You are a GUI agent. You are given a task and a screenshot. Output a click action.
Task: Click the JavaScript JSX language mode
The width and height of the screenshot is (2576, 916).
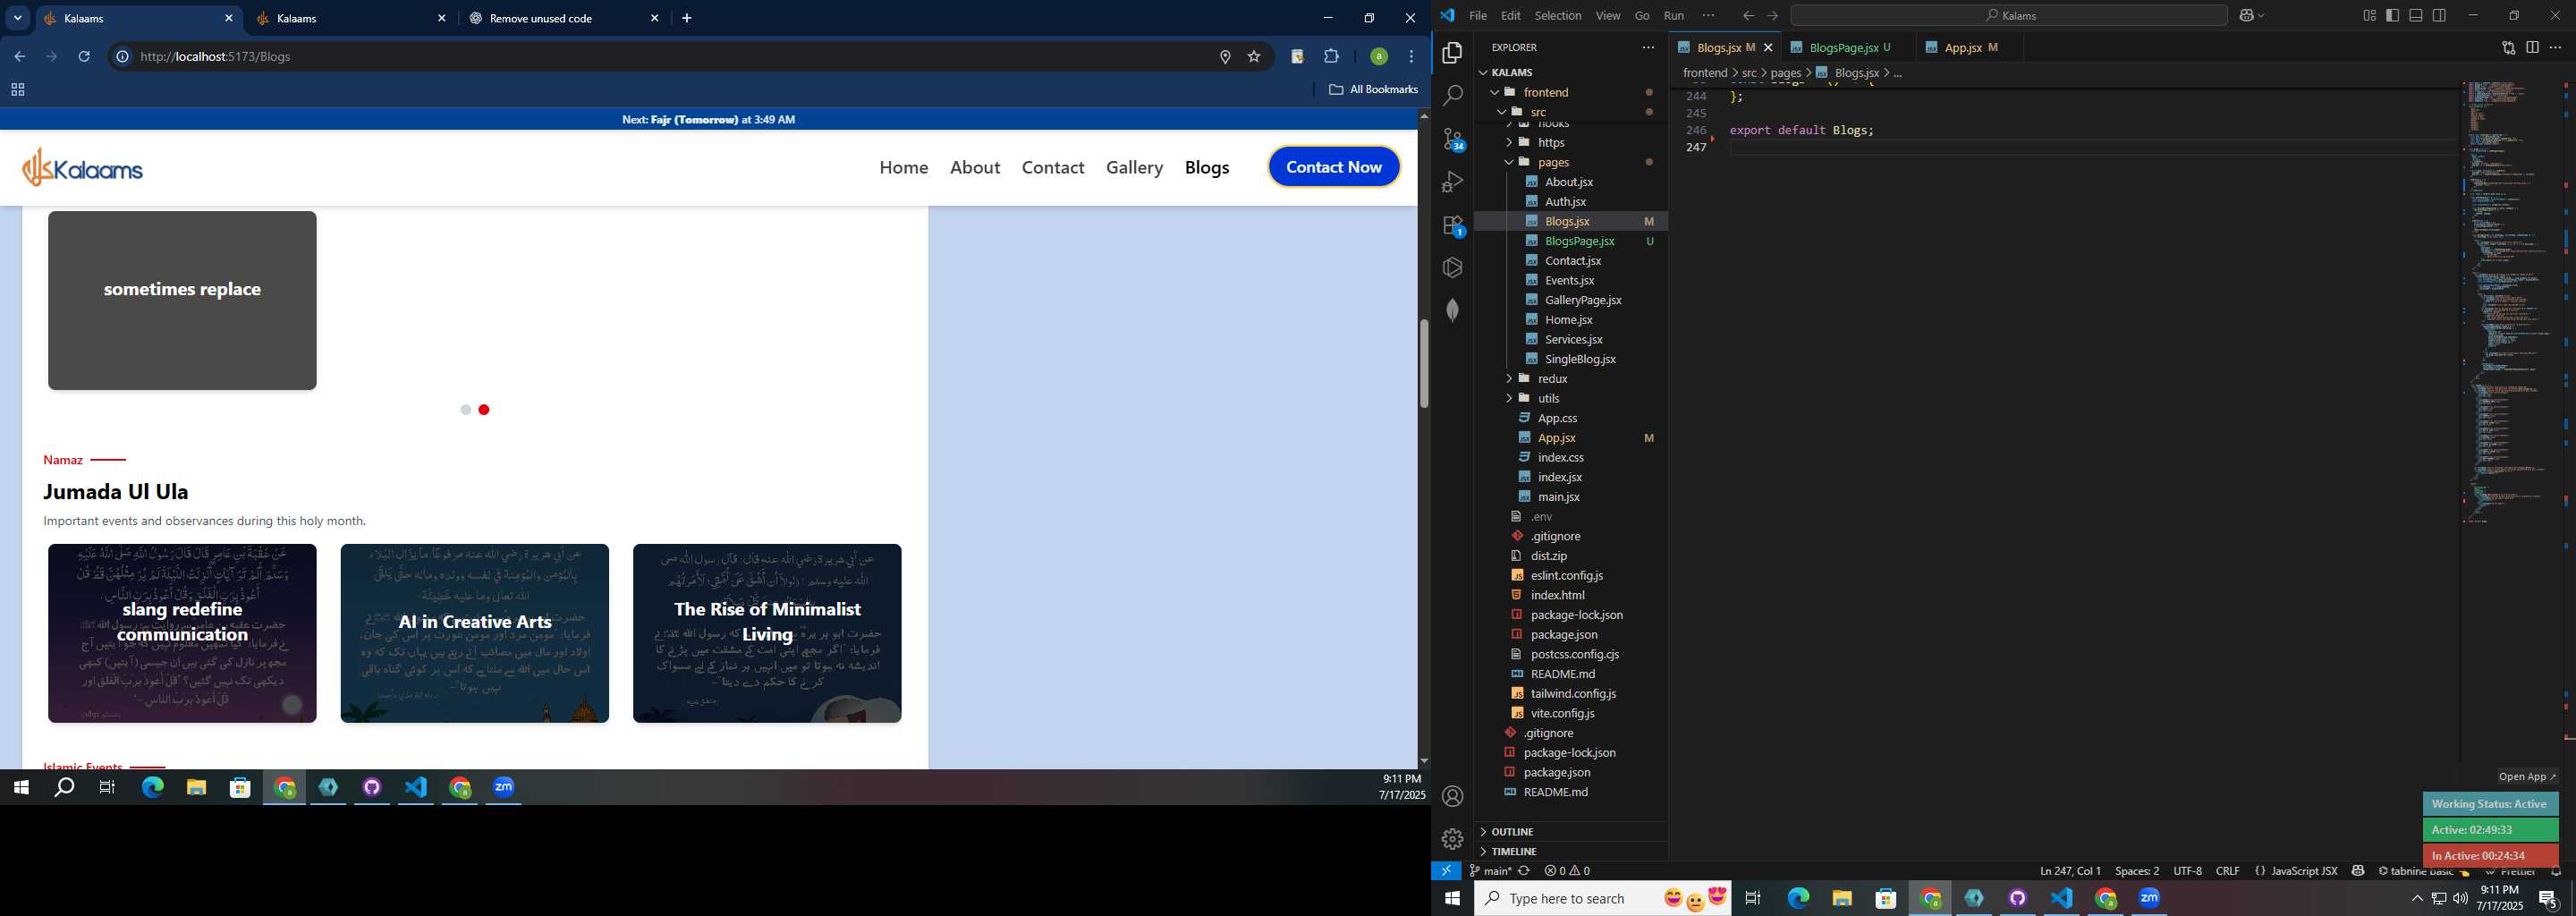(x=2303, y=871)
